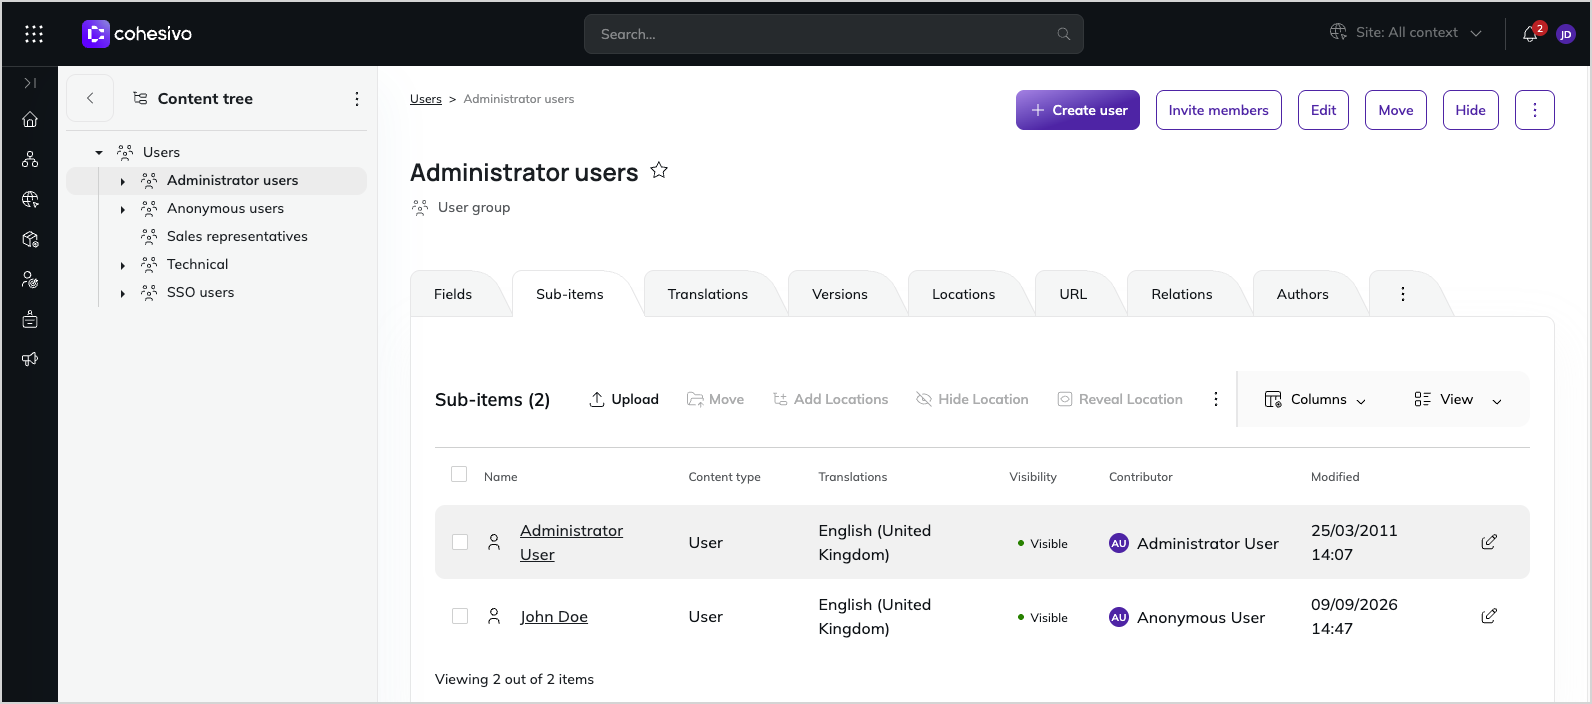Select the Sub-items tab

570,294
